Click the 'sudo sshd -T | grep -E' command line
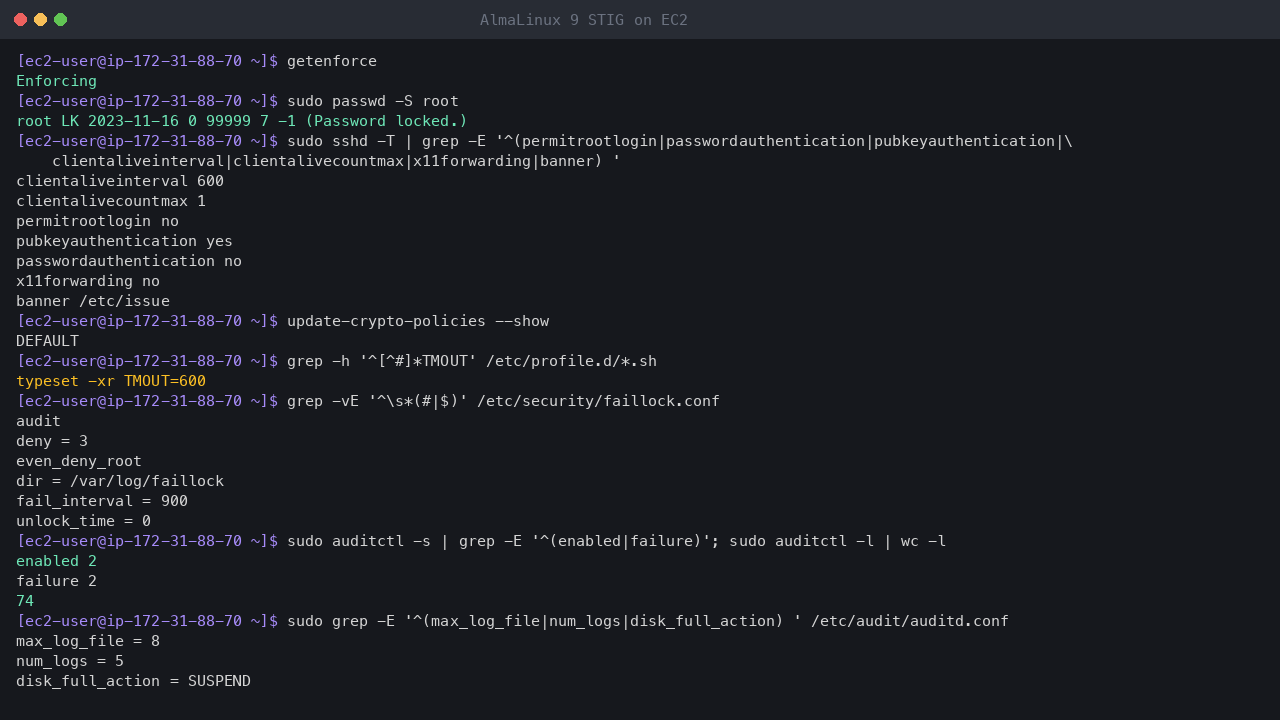Image resolution: width=1280 pixels, height=720 pixels. pos(680,141)
